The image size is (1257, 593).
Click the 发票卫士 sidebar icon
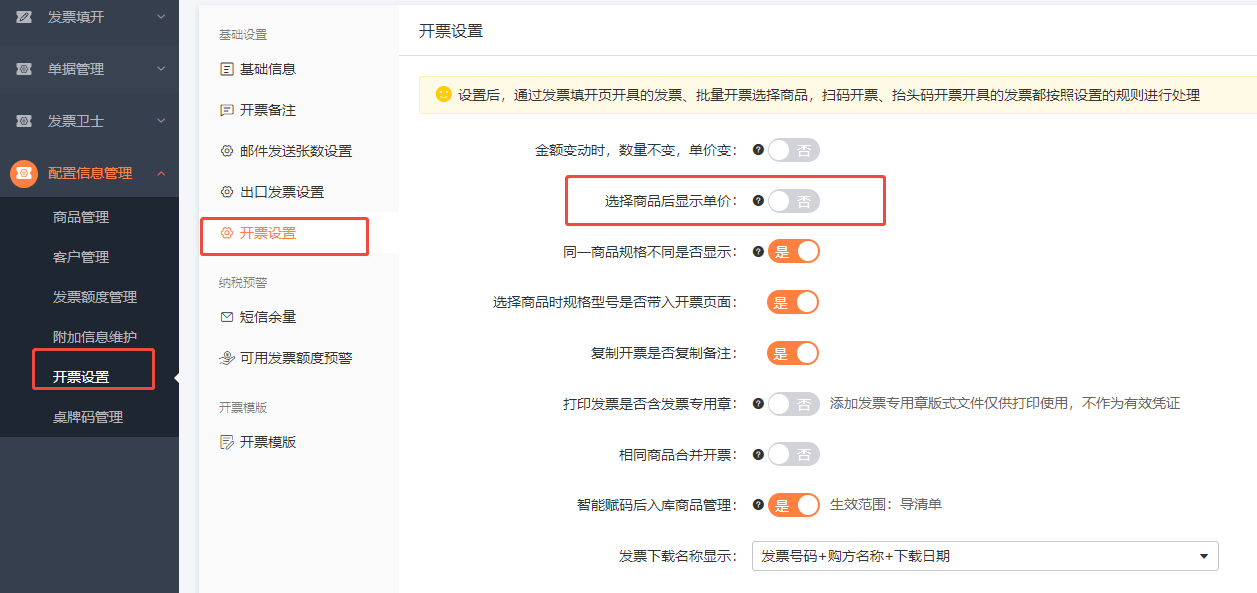click(24, 121)
